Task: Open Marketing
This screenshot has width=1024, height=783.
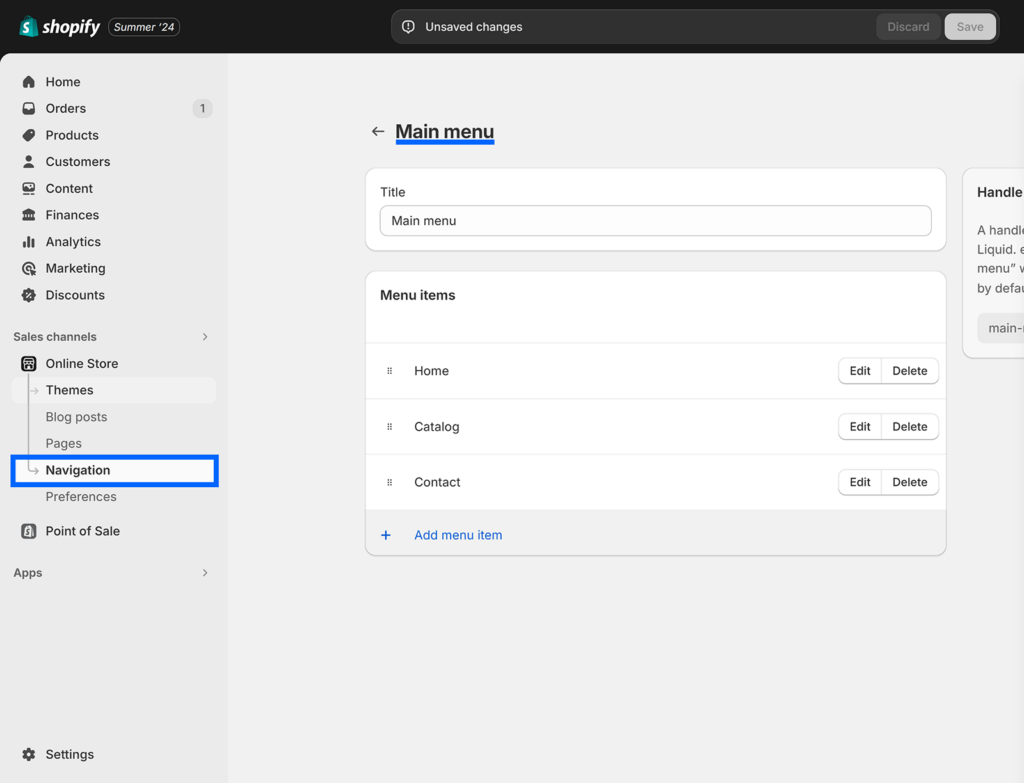Action: click(x=75, y=268)
